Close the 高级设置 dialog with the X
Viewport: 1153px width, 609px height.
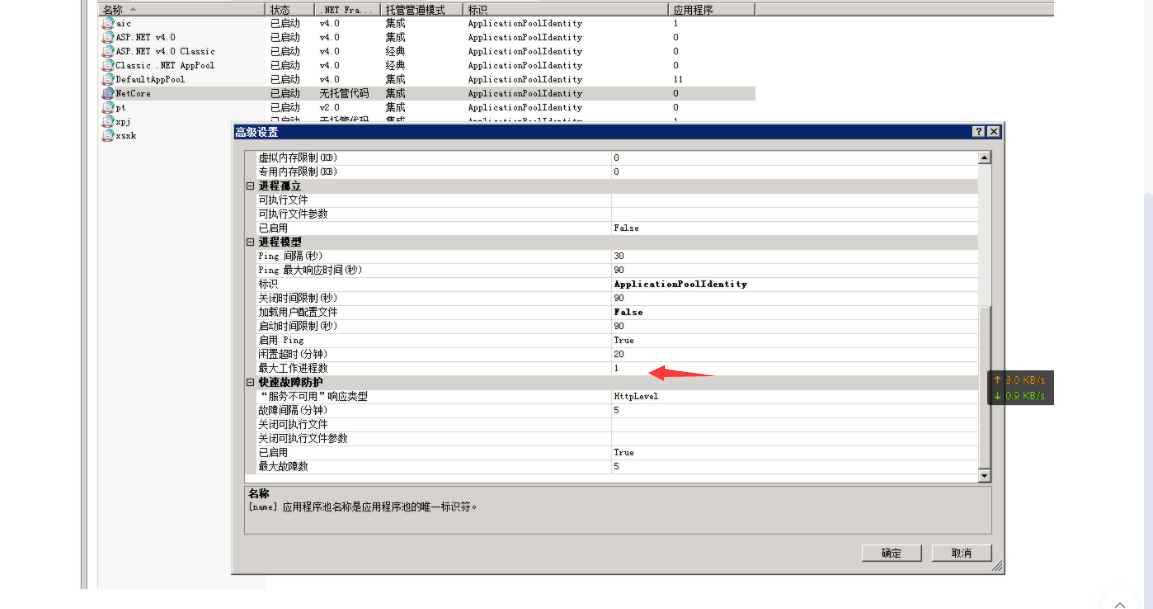[993, 132]
